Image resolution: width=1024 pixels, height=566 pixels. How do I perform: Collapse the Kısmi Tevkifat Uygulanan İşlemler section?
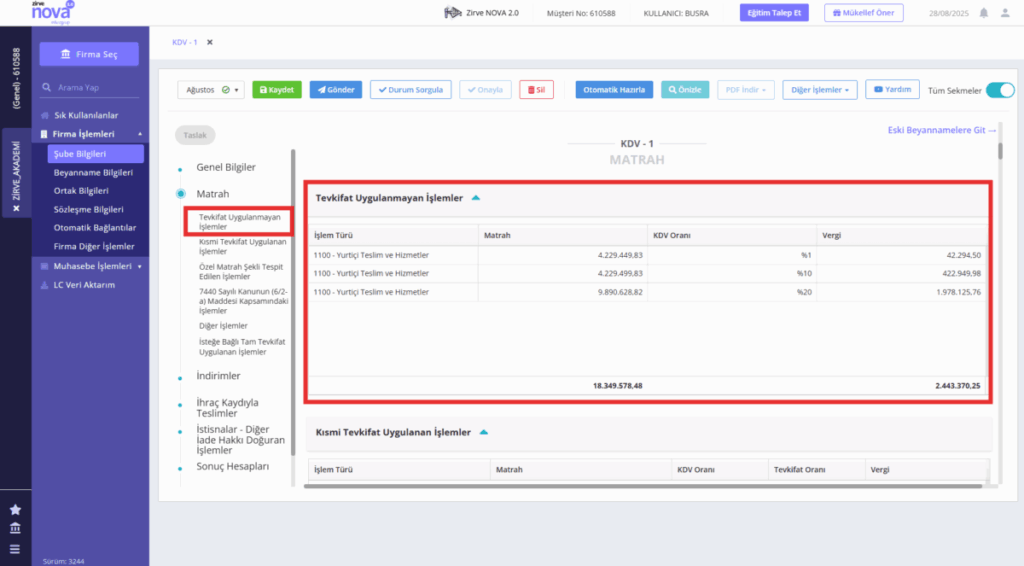484,432
